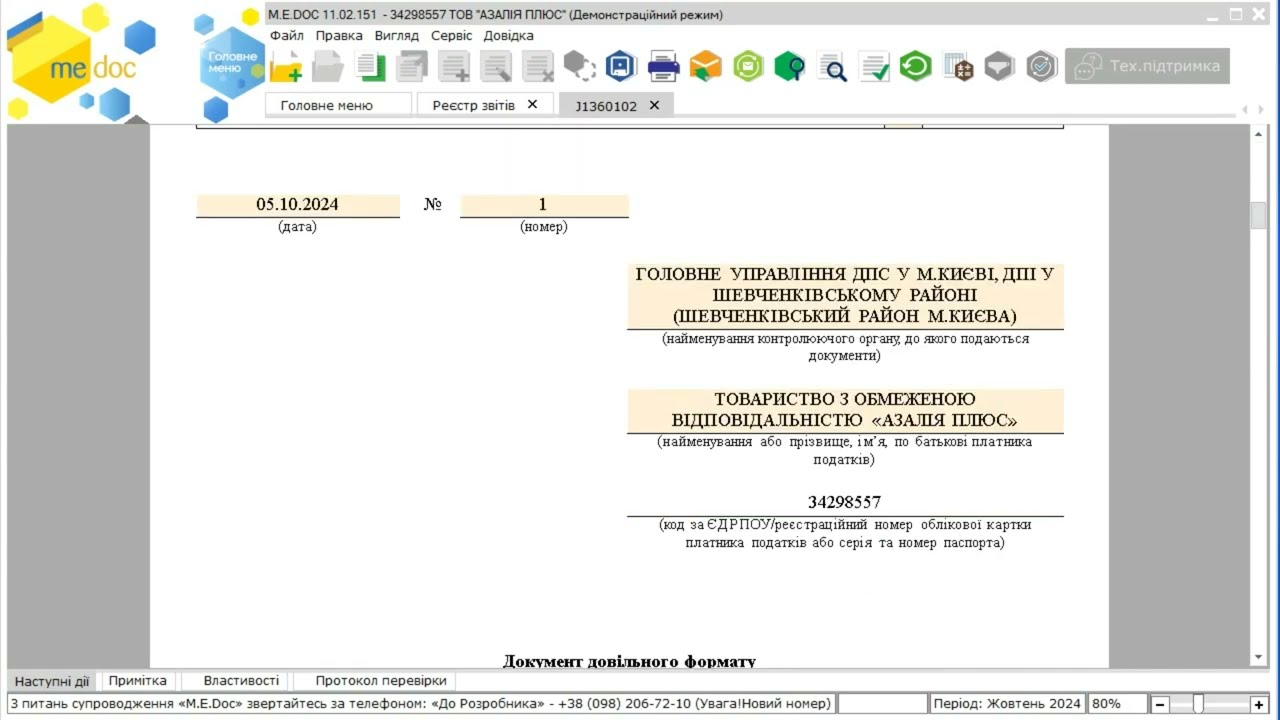This screenshot has height=720, width=1280.
Task: Decrease zoom with the minus button
Action: [1160, 704]
